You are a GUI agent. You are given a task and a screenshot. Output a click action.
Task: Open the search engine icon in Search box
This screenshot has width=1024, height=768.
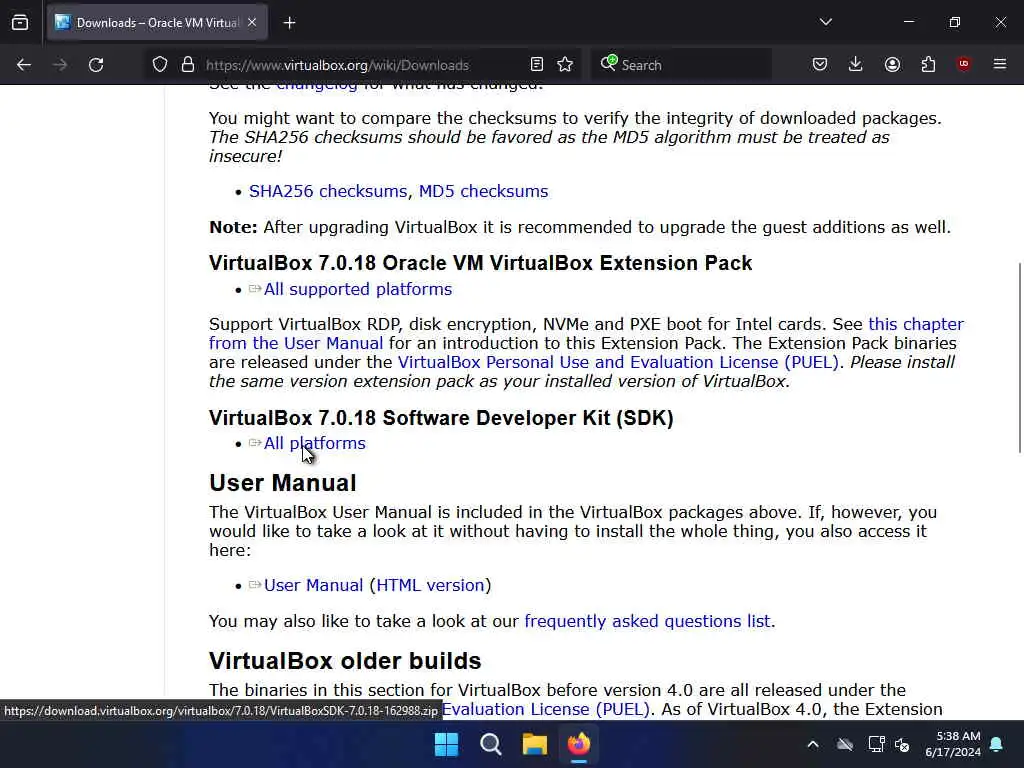609,63
